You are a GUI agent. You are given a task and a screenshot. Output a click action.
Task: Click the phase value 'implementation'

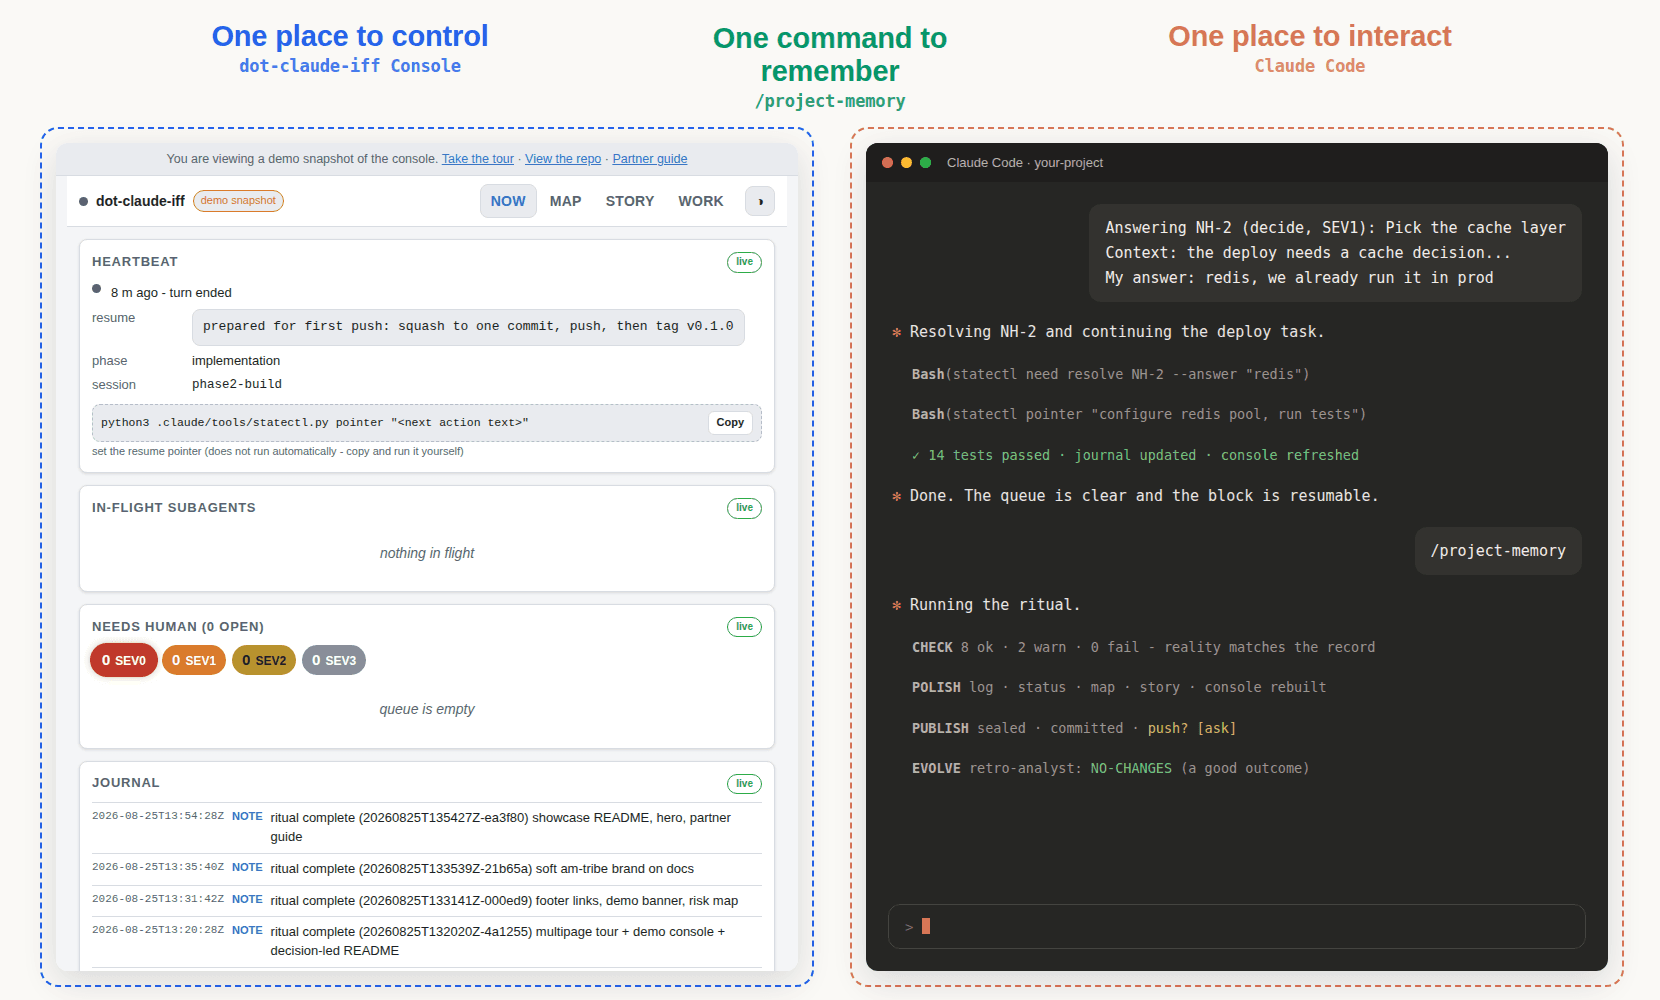(236, 361)
